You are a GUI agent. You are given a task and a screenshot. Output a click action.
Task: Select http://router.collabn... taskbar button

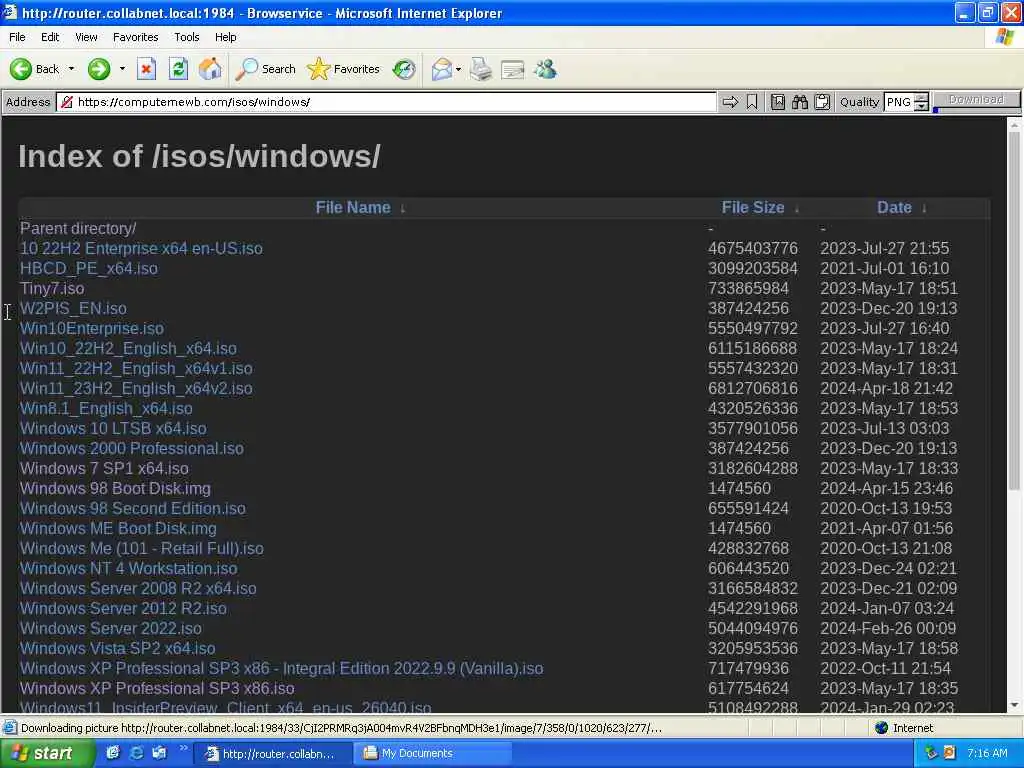click(274, 753)
